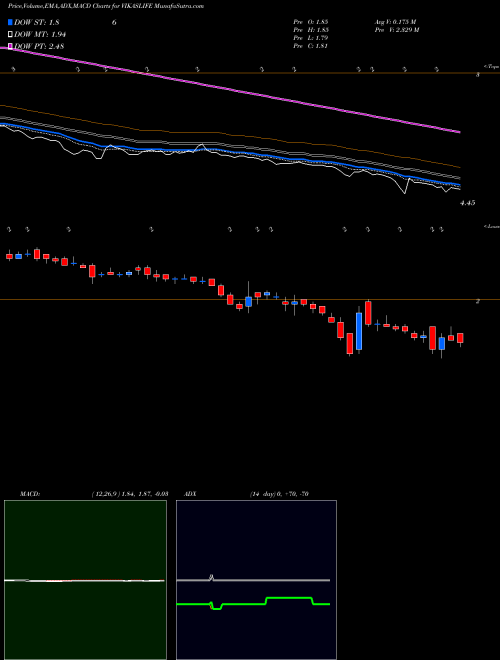Viewport: 500px width, 660px height.
Task: Click the tall blue candlestick near the recent low
Action: coord(359,331)
